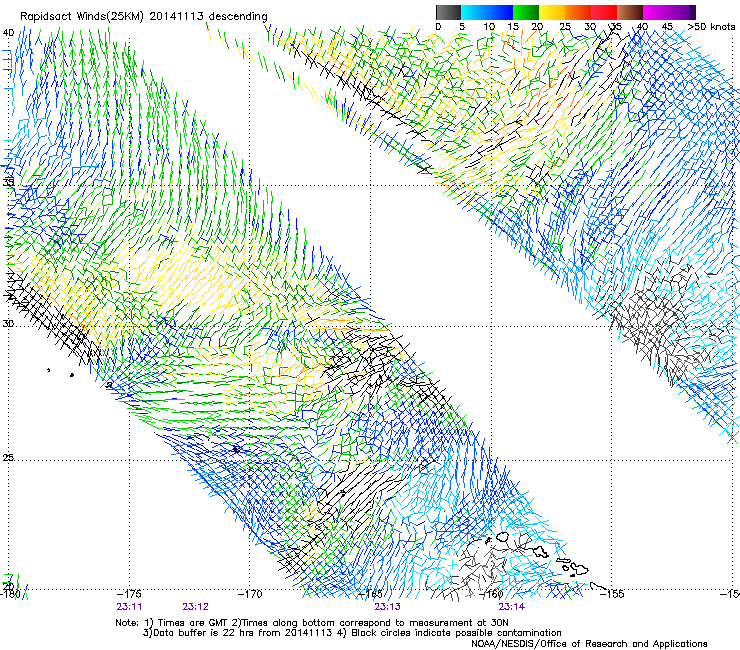Click the 'Data buffer is 22 hrs' note
The image size is (740, 650).
[203, 633]
